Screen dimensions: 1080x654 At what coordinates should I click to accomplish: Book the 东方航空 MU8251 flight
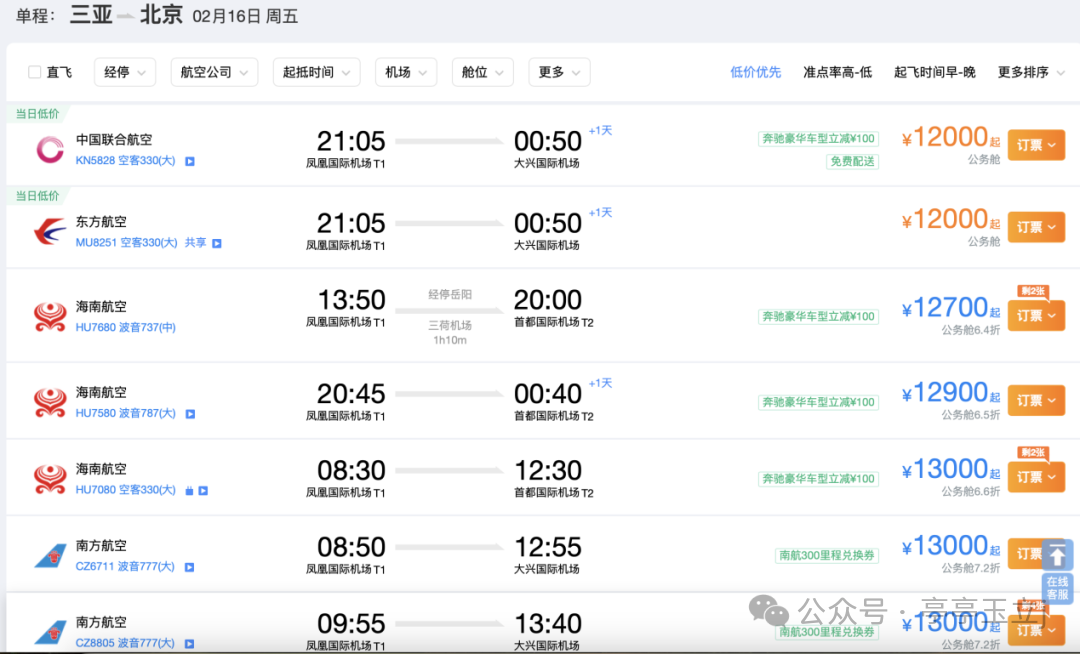coord(1036,227)
